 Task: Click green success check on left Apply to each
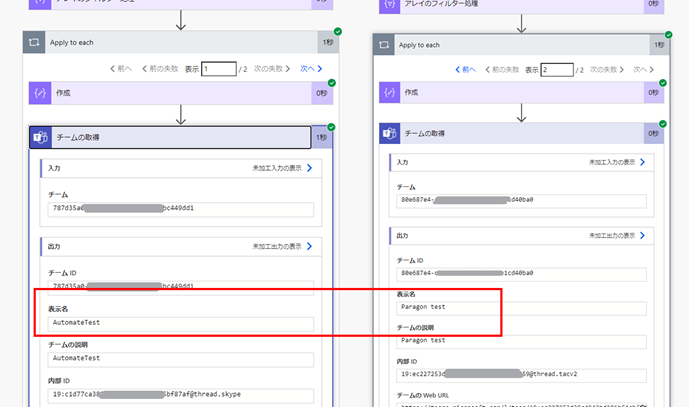coord(337,32)
